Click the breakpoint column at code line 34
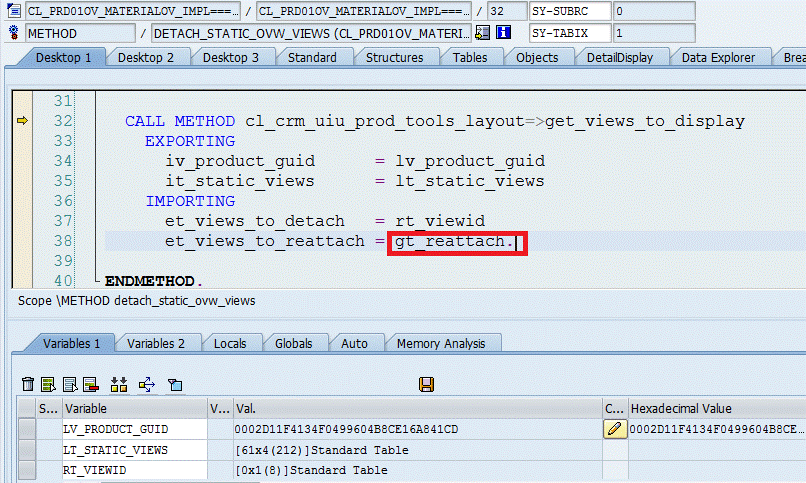The image size is (806, 483). [x=22, y=161]
